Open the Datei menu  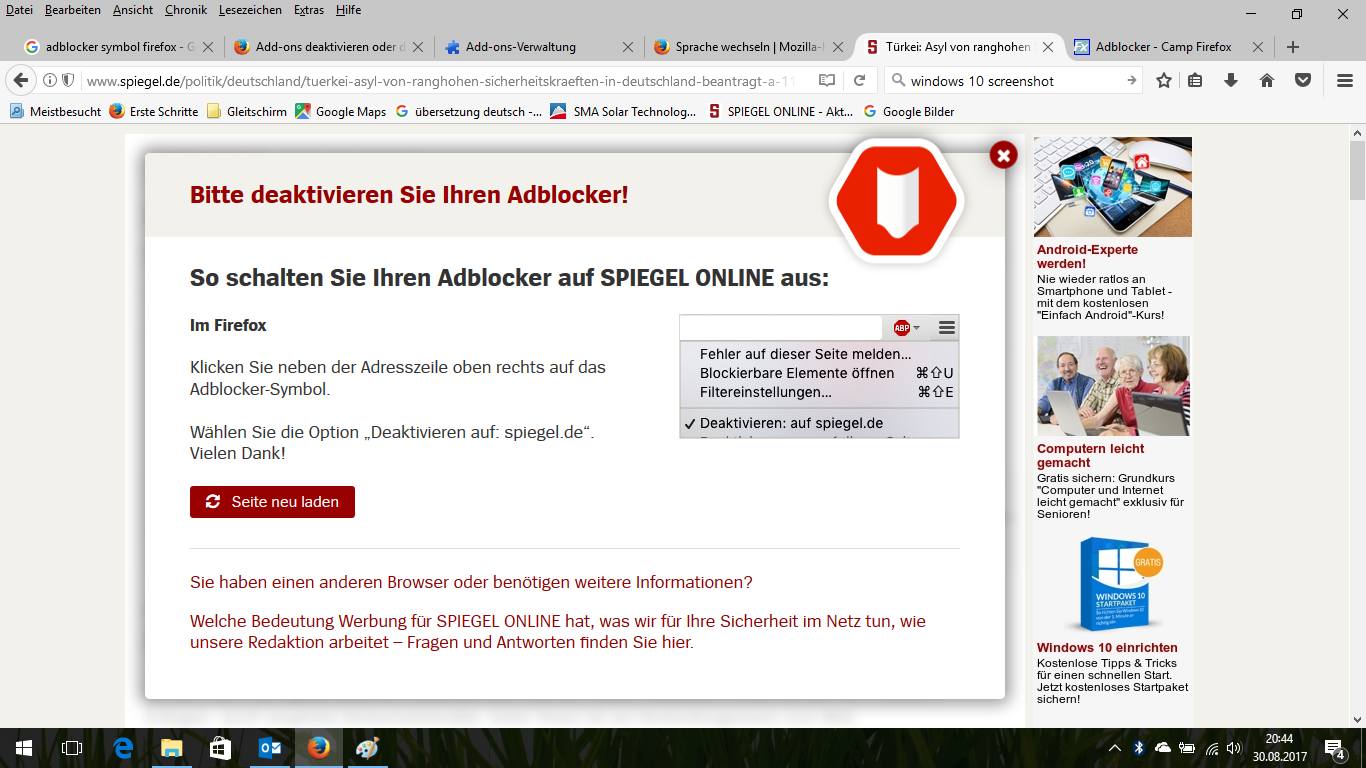19,10
